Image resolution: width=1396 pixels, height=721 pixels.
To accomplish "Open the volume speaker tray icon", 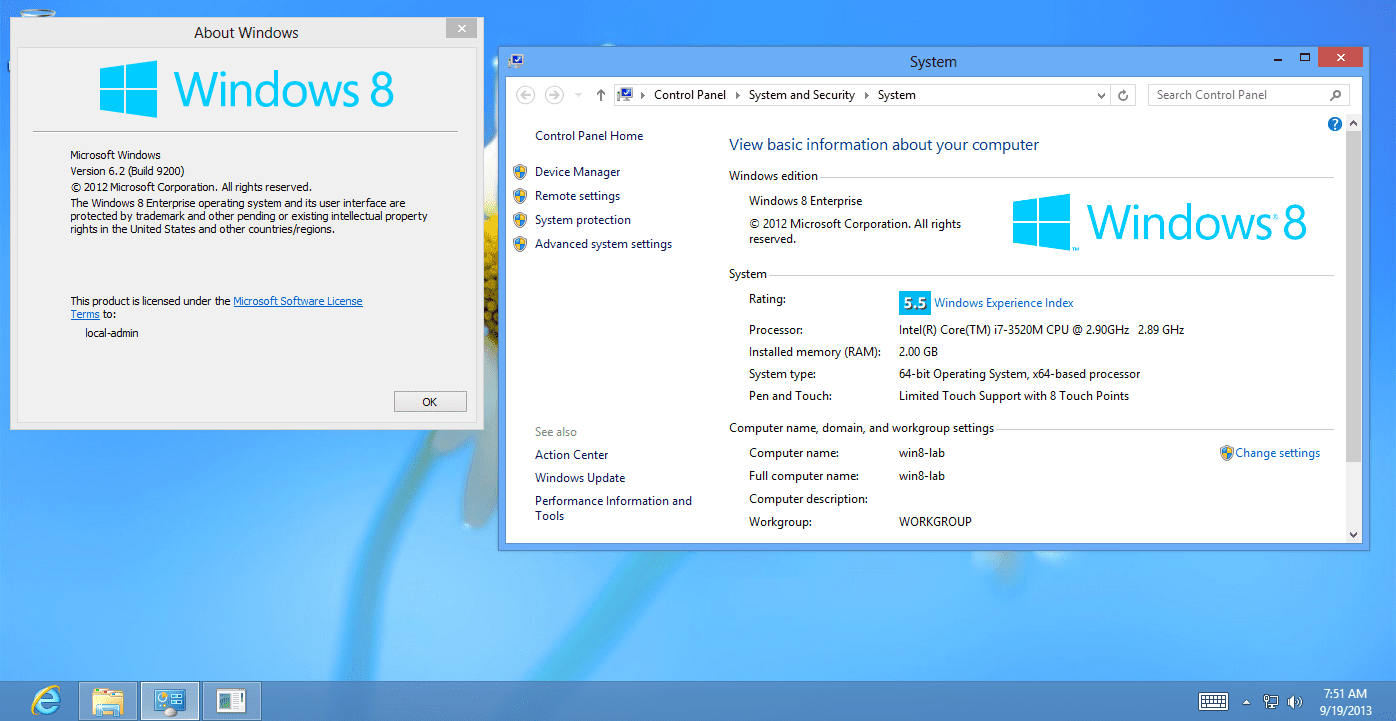I will pos(1295,702).
